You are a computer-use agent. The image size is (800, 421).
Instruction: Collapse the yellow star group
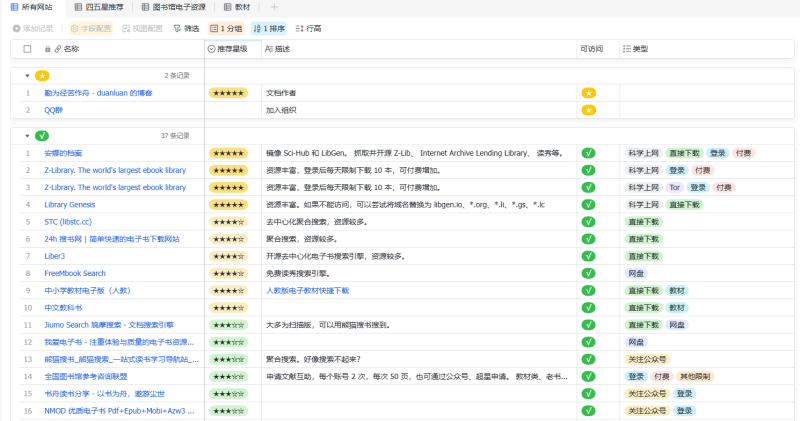click(27, 76)
